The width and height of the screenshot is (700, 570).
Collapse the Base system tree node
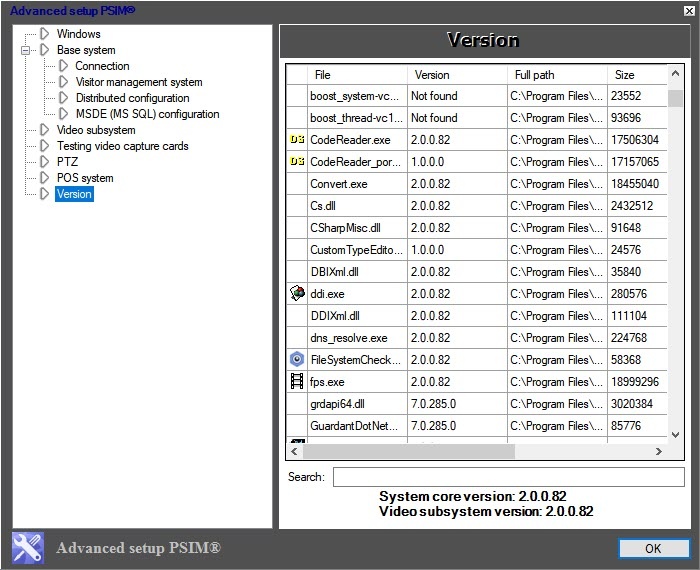click(27, 50)
